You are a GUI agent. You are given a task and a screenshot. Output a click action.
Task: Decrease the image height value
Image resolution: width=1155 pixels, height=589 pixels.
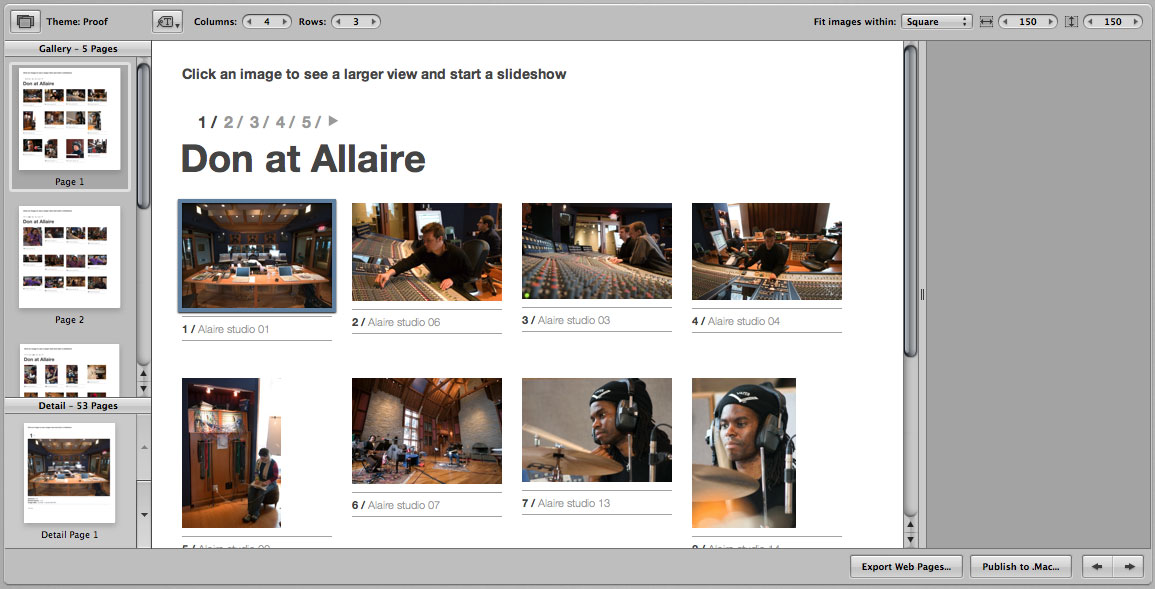point(1090,21)
